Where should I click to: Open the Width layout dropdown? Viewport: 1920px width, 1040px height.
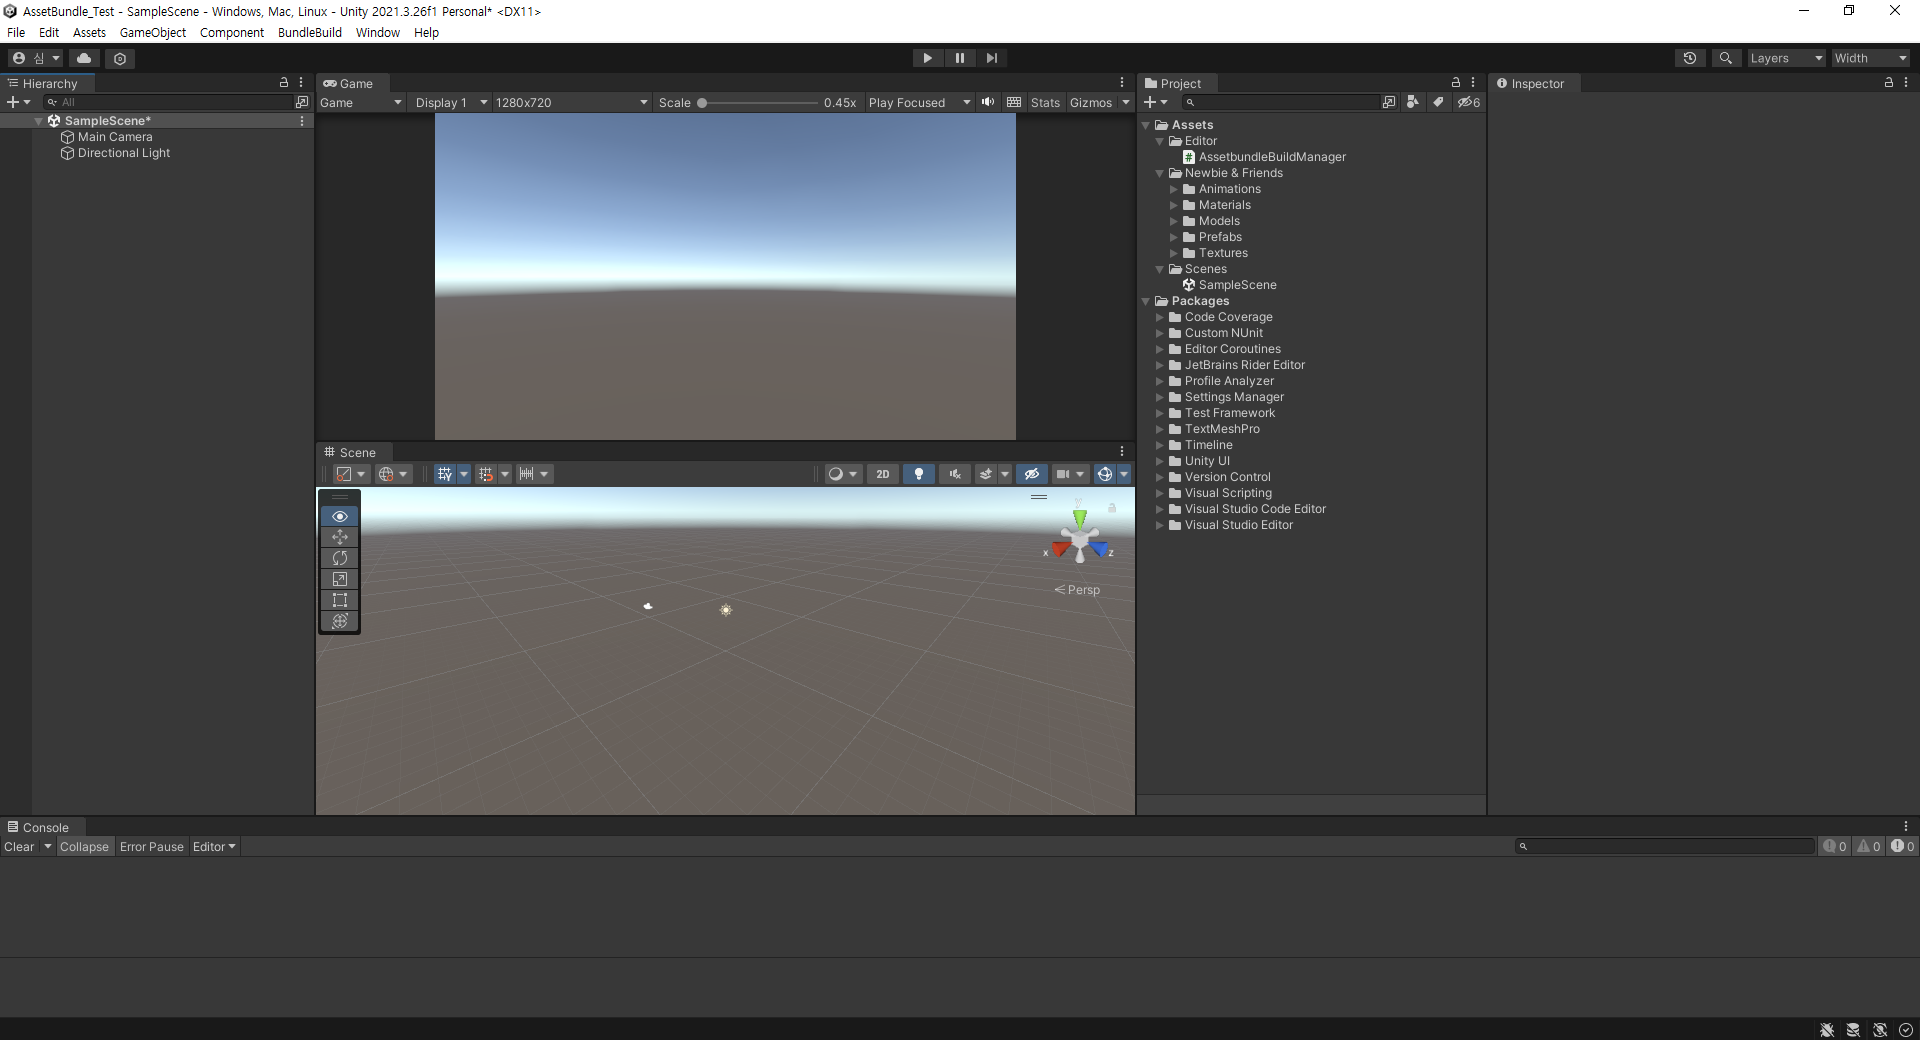click(x=1870, y=58)
